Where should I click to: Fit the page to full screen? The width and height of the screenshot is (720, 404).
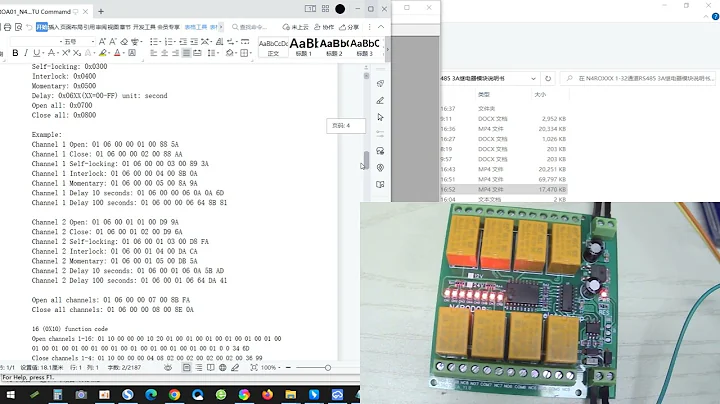253,367
